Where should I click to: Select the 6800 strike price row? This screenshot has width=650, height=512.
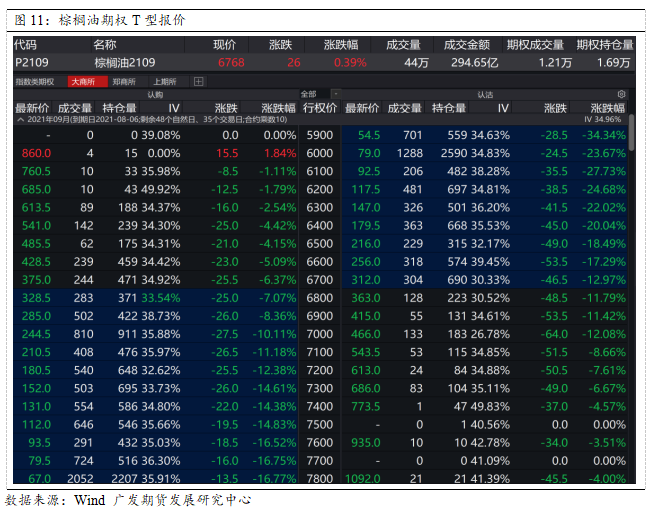tap(320, 298)
